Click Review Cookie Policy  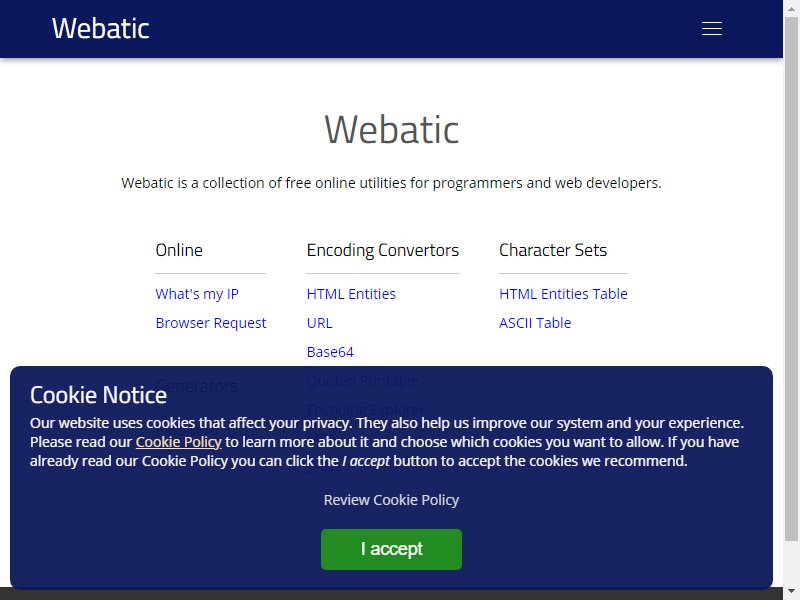391,500
